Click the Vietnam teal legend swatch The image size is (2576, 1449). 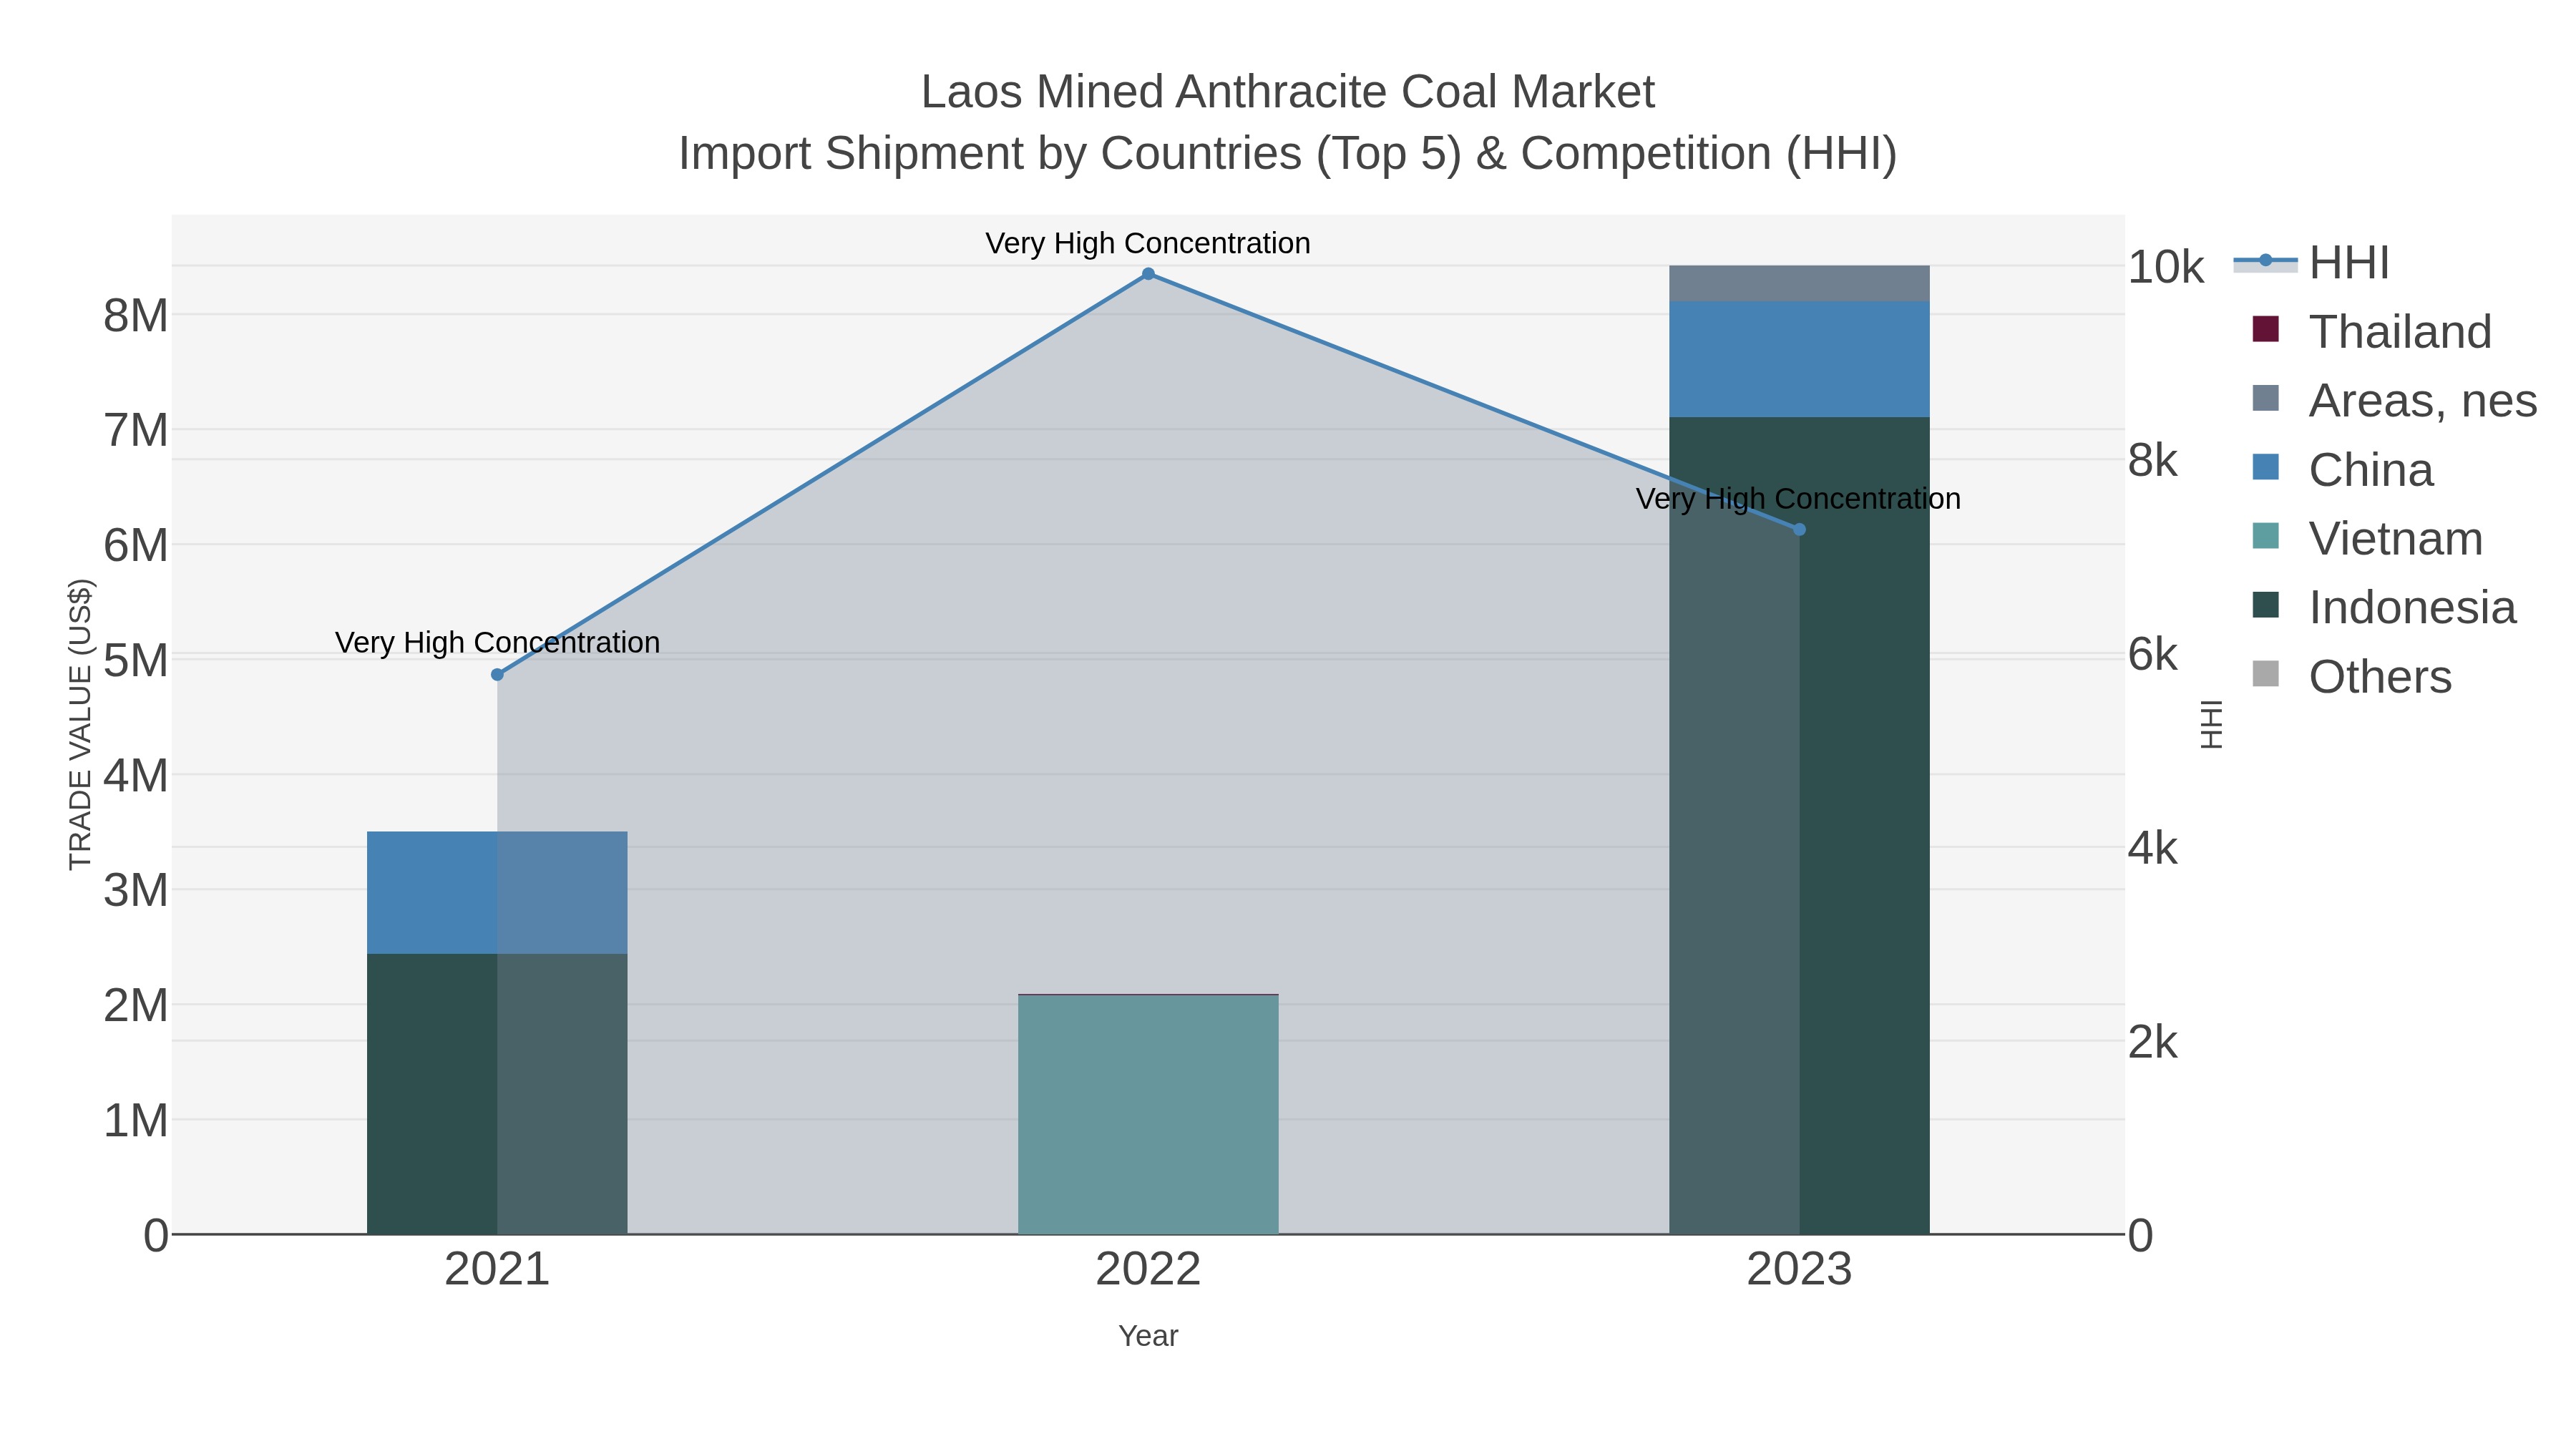tap(2265, 536)
